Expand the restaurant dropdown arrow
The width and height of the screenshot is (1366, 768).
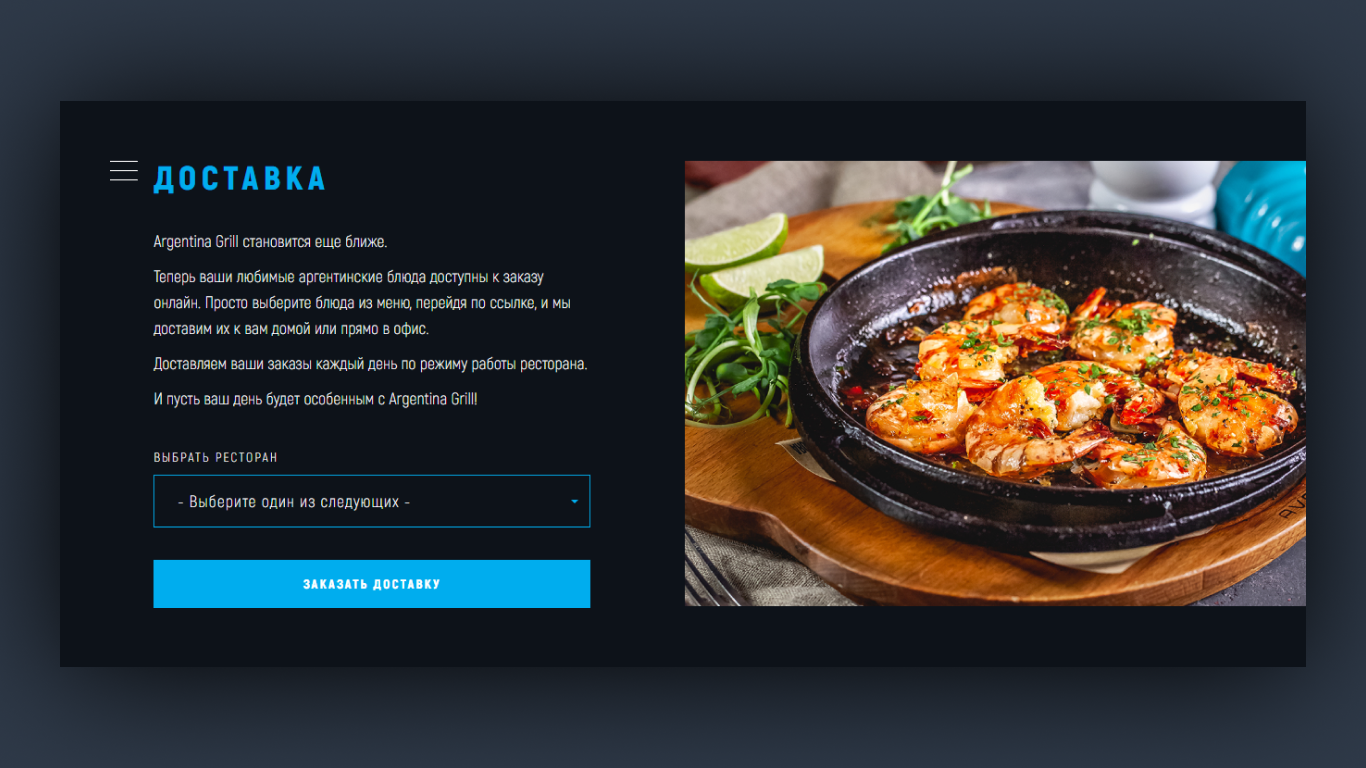[574, 501]
